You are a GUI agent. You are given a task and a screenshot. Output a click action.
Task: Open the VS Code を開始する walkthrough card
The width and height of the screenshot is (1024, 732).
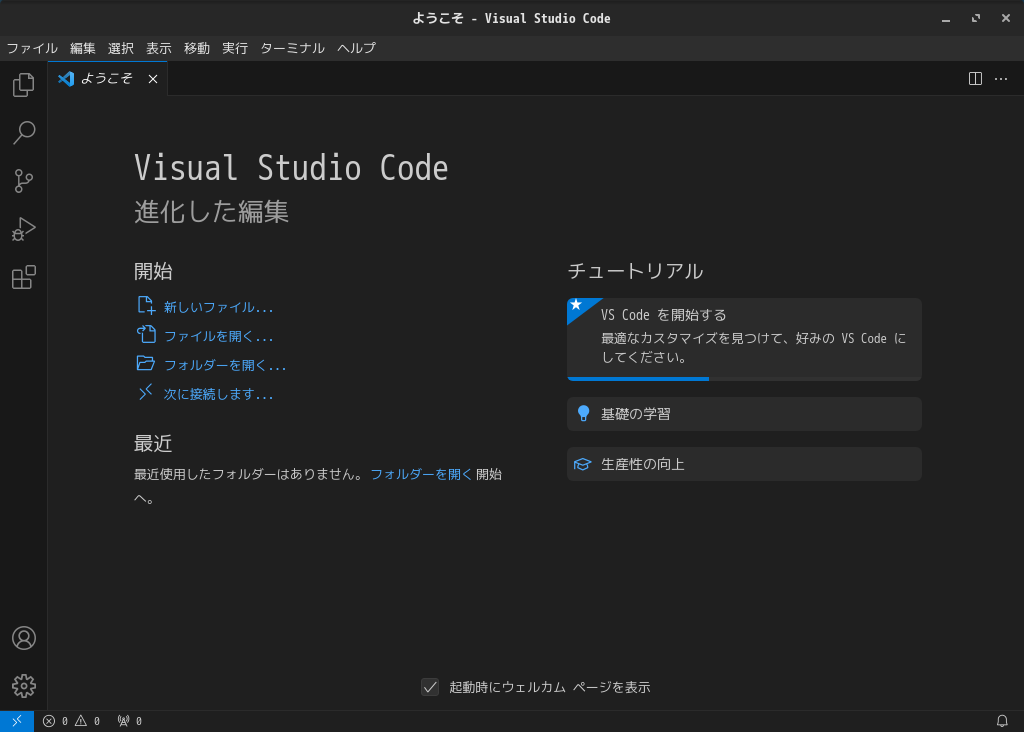(x=744, y=339)
